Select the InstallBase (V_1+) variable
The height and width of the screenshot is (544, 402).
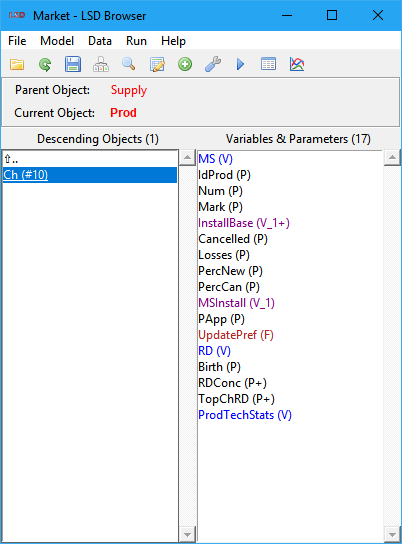[x=244, y=223]
